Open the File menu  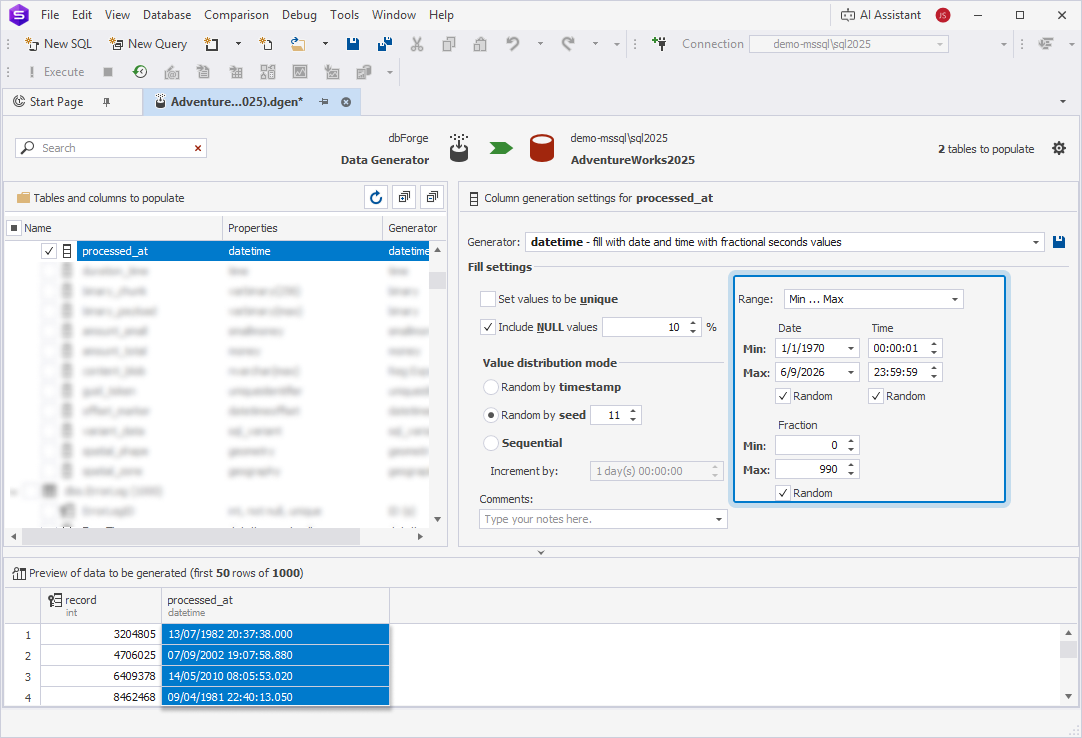[x=50, y=14]
